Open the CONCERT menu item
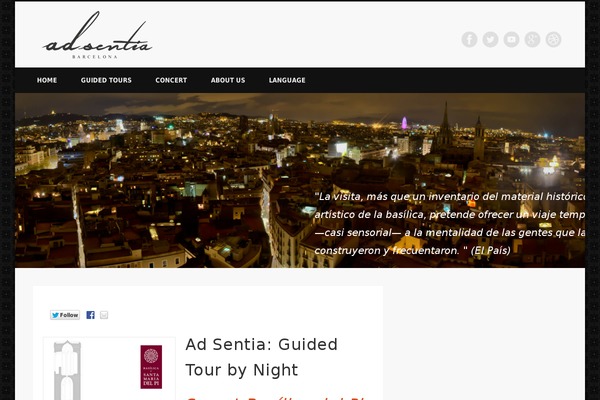600x400 pixels. point(171,80)
